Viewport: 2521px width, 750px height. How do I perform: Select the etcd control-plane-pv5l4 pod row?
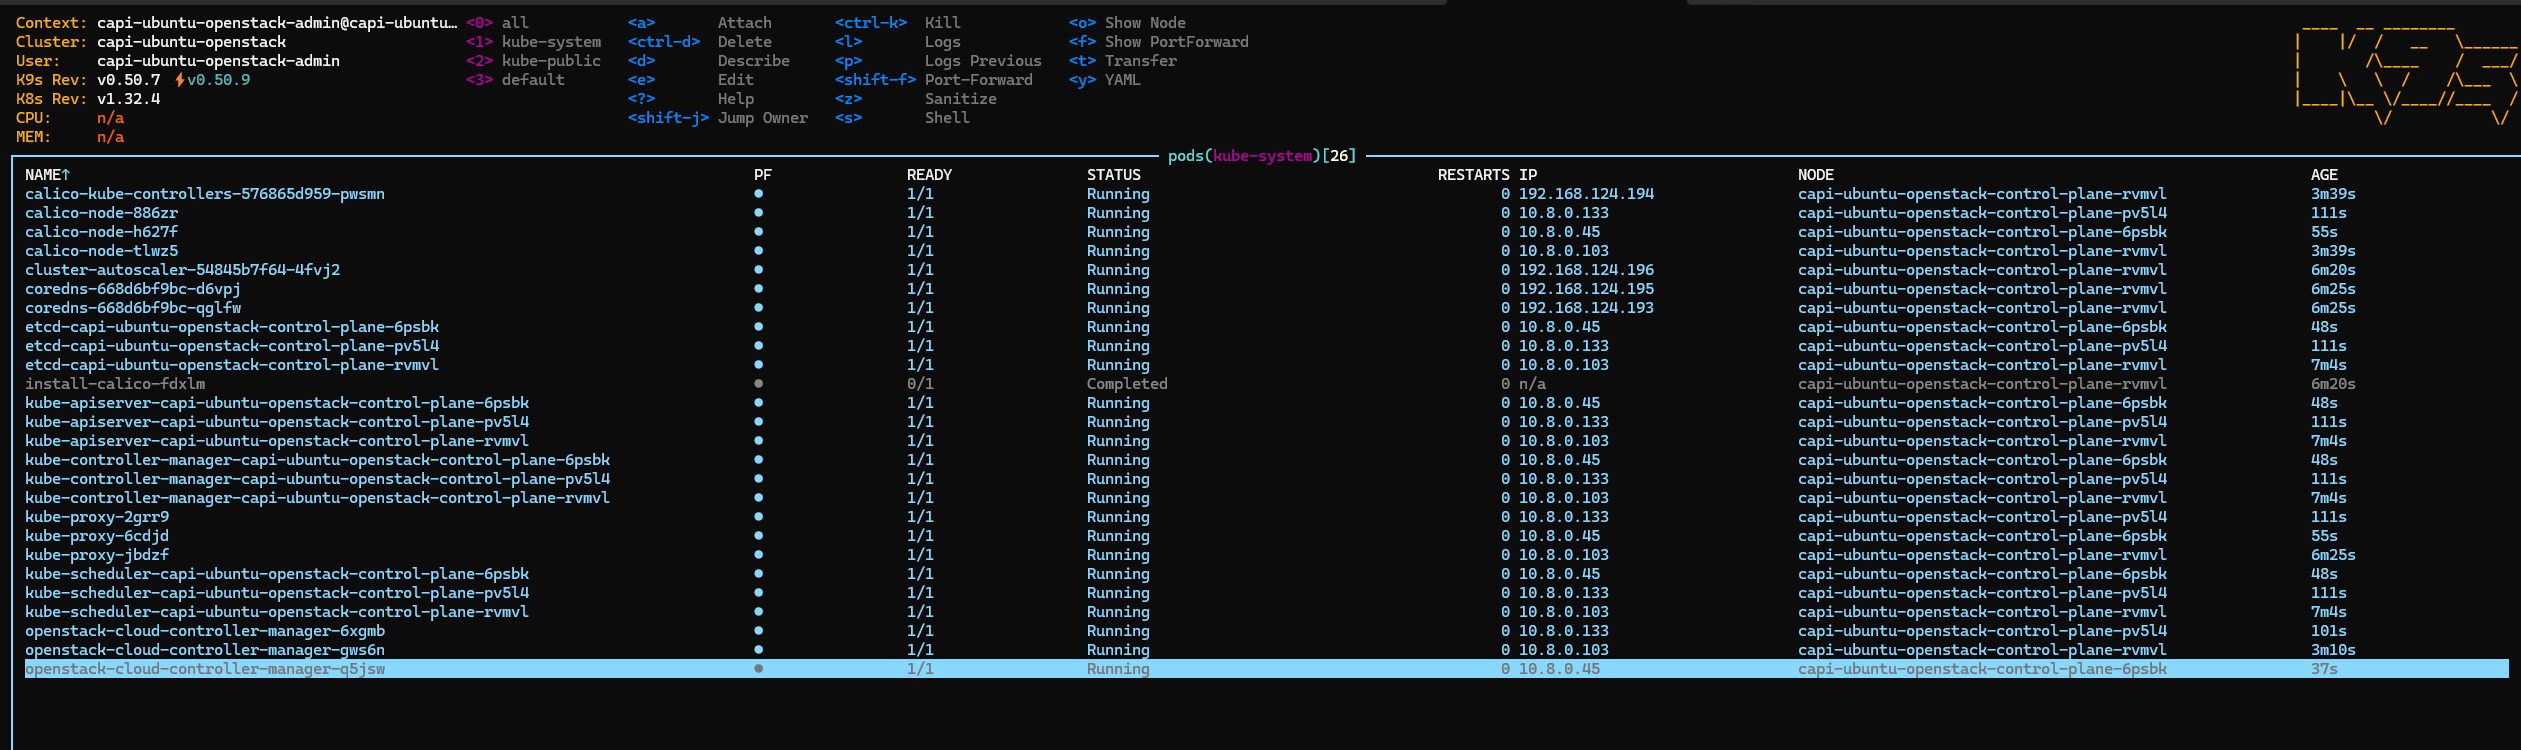[232, 346]
